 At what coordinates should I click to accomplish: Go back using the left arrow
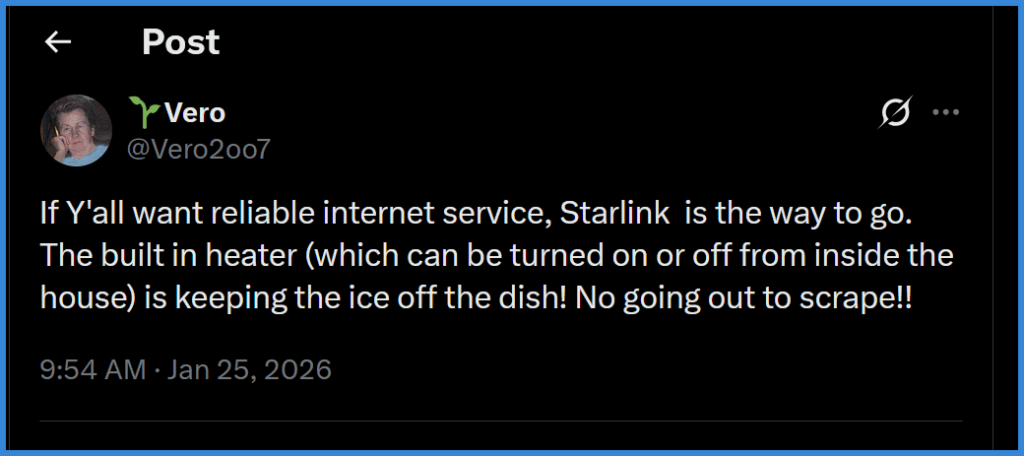pyautogui.click(x=58, y=42)
